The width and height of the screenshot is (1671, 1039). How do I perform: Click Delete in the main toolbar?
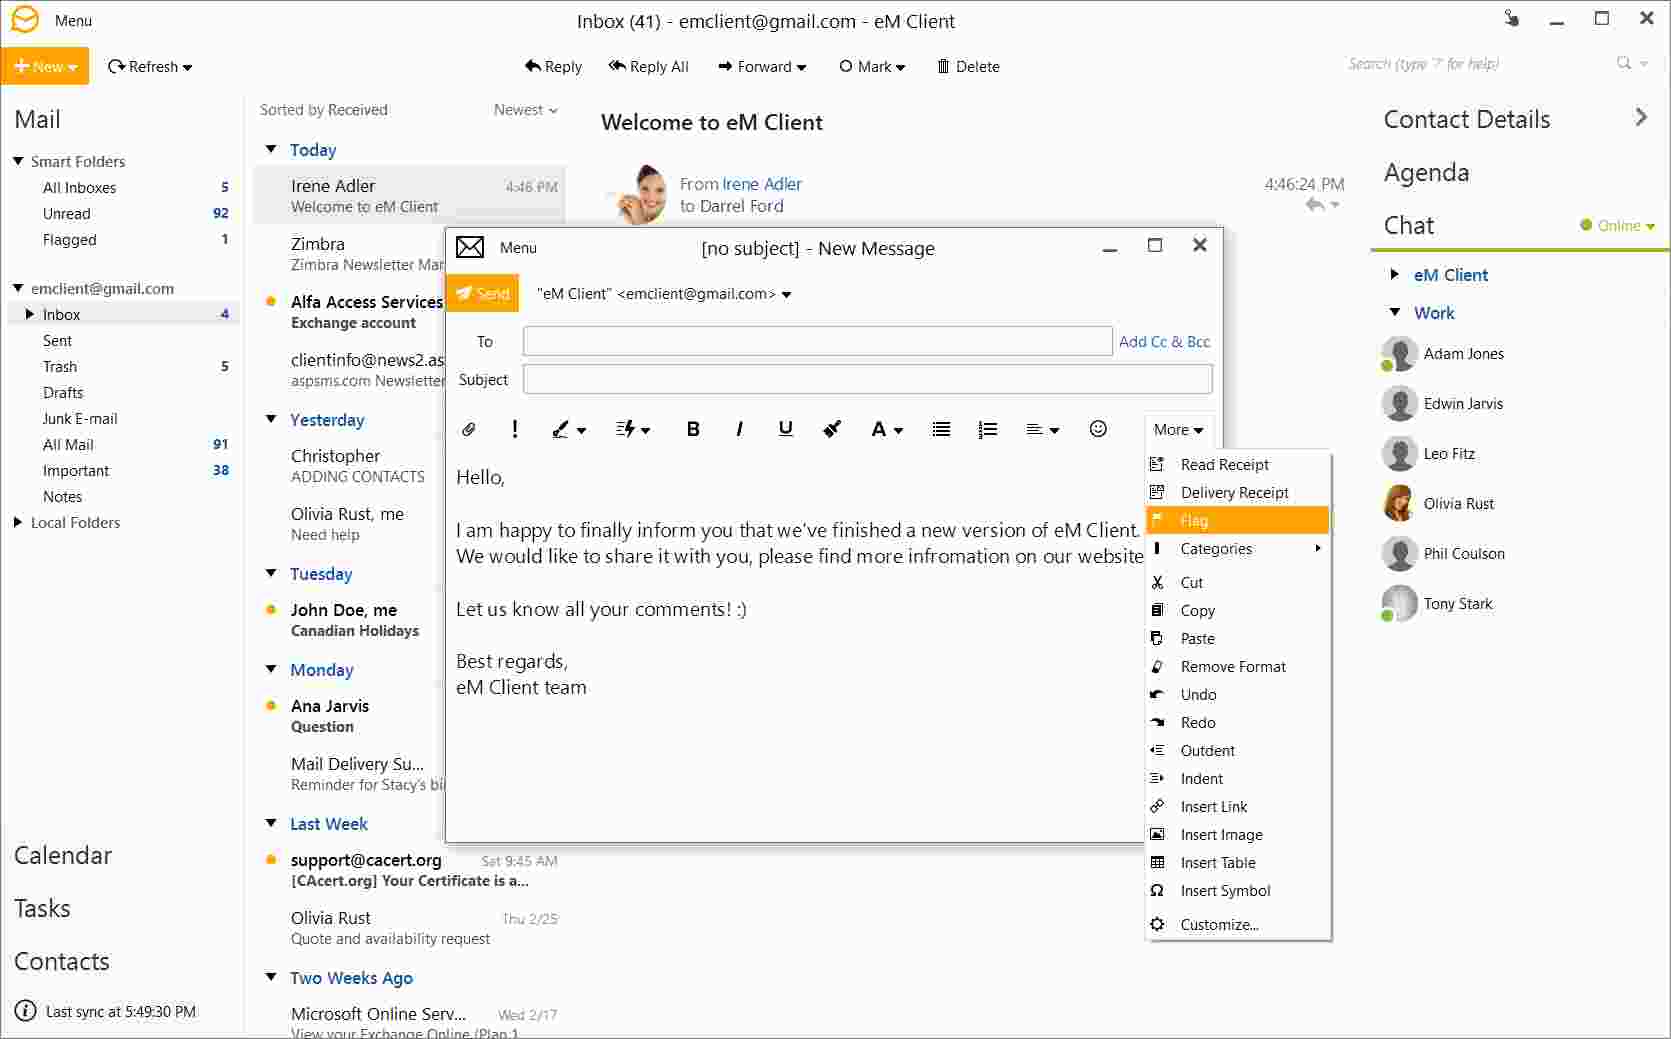968,66
